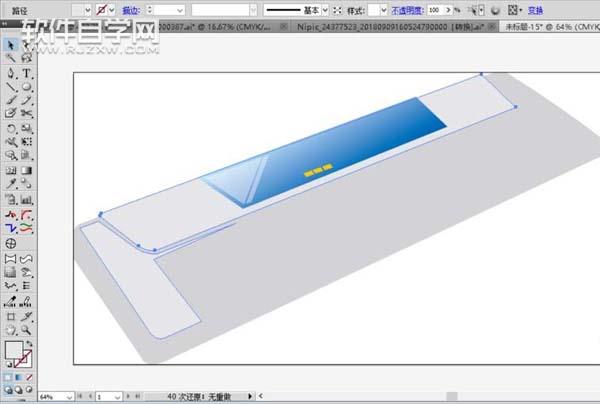Select the Rotate tool

coord(10,128)
